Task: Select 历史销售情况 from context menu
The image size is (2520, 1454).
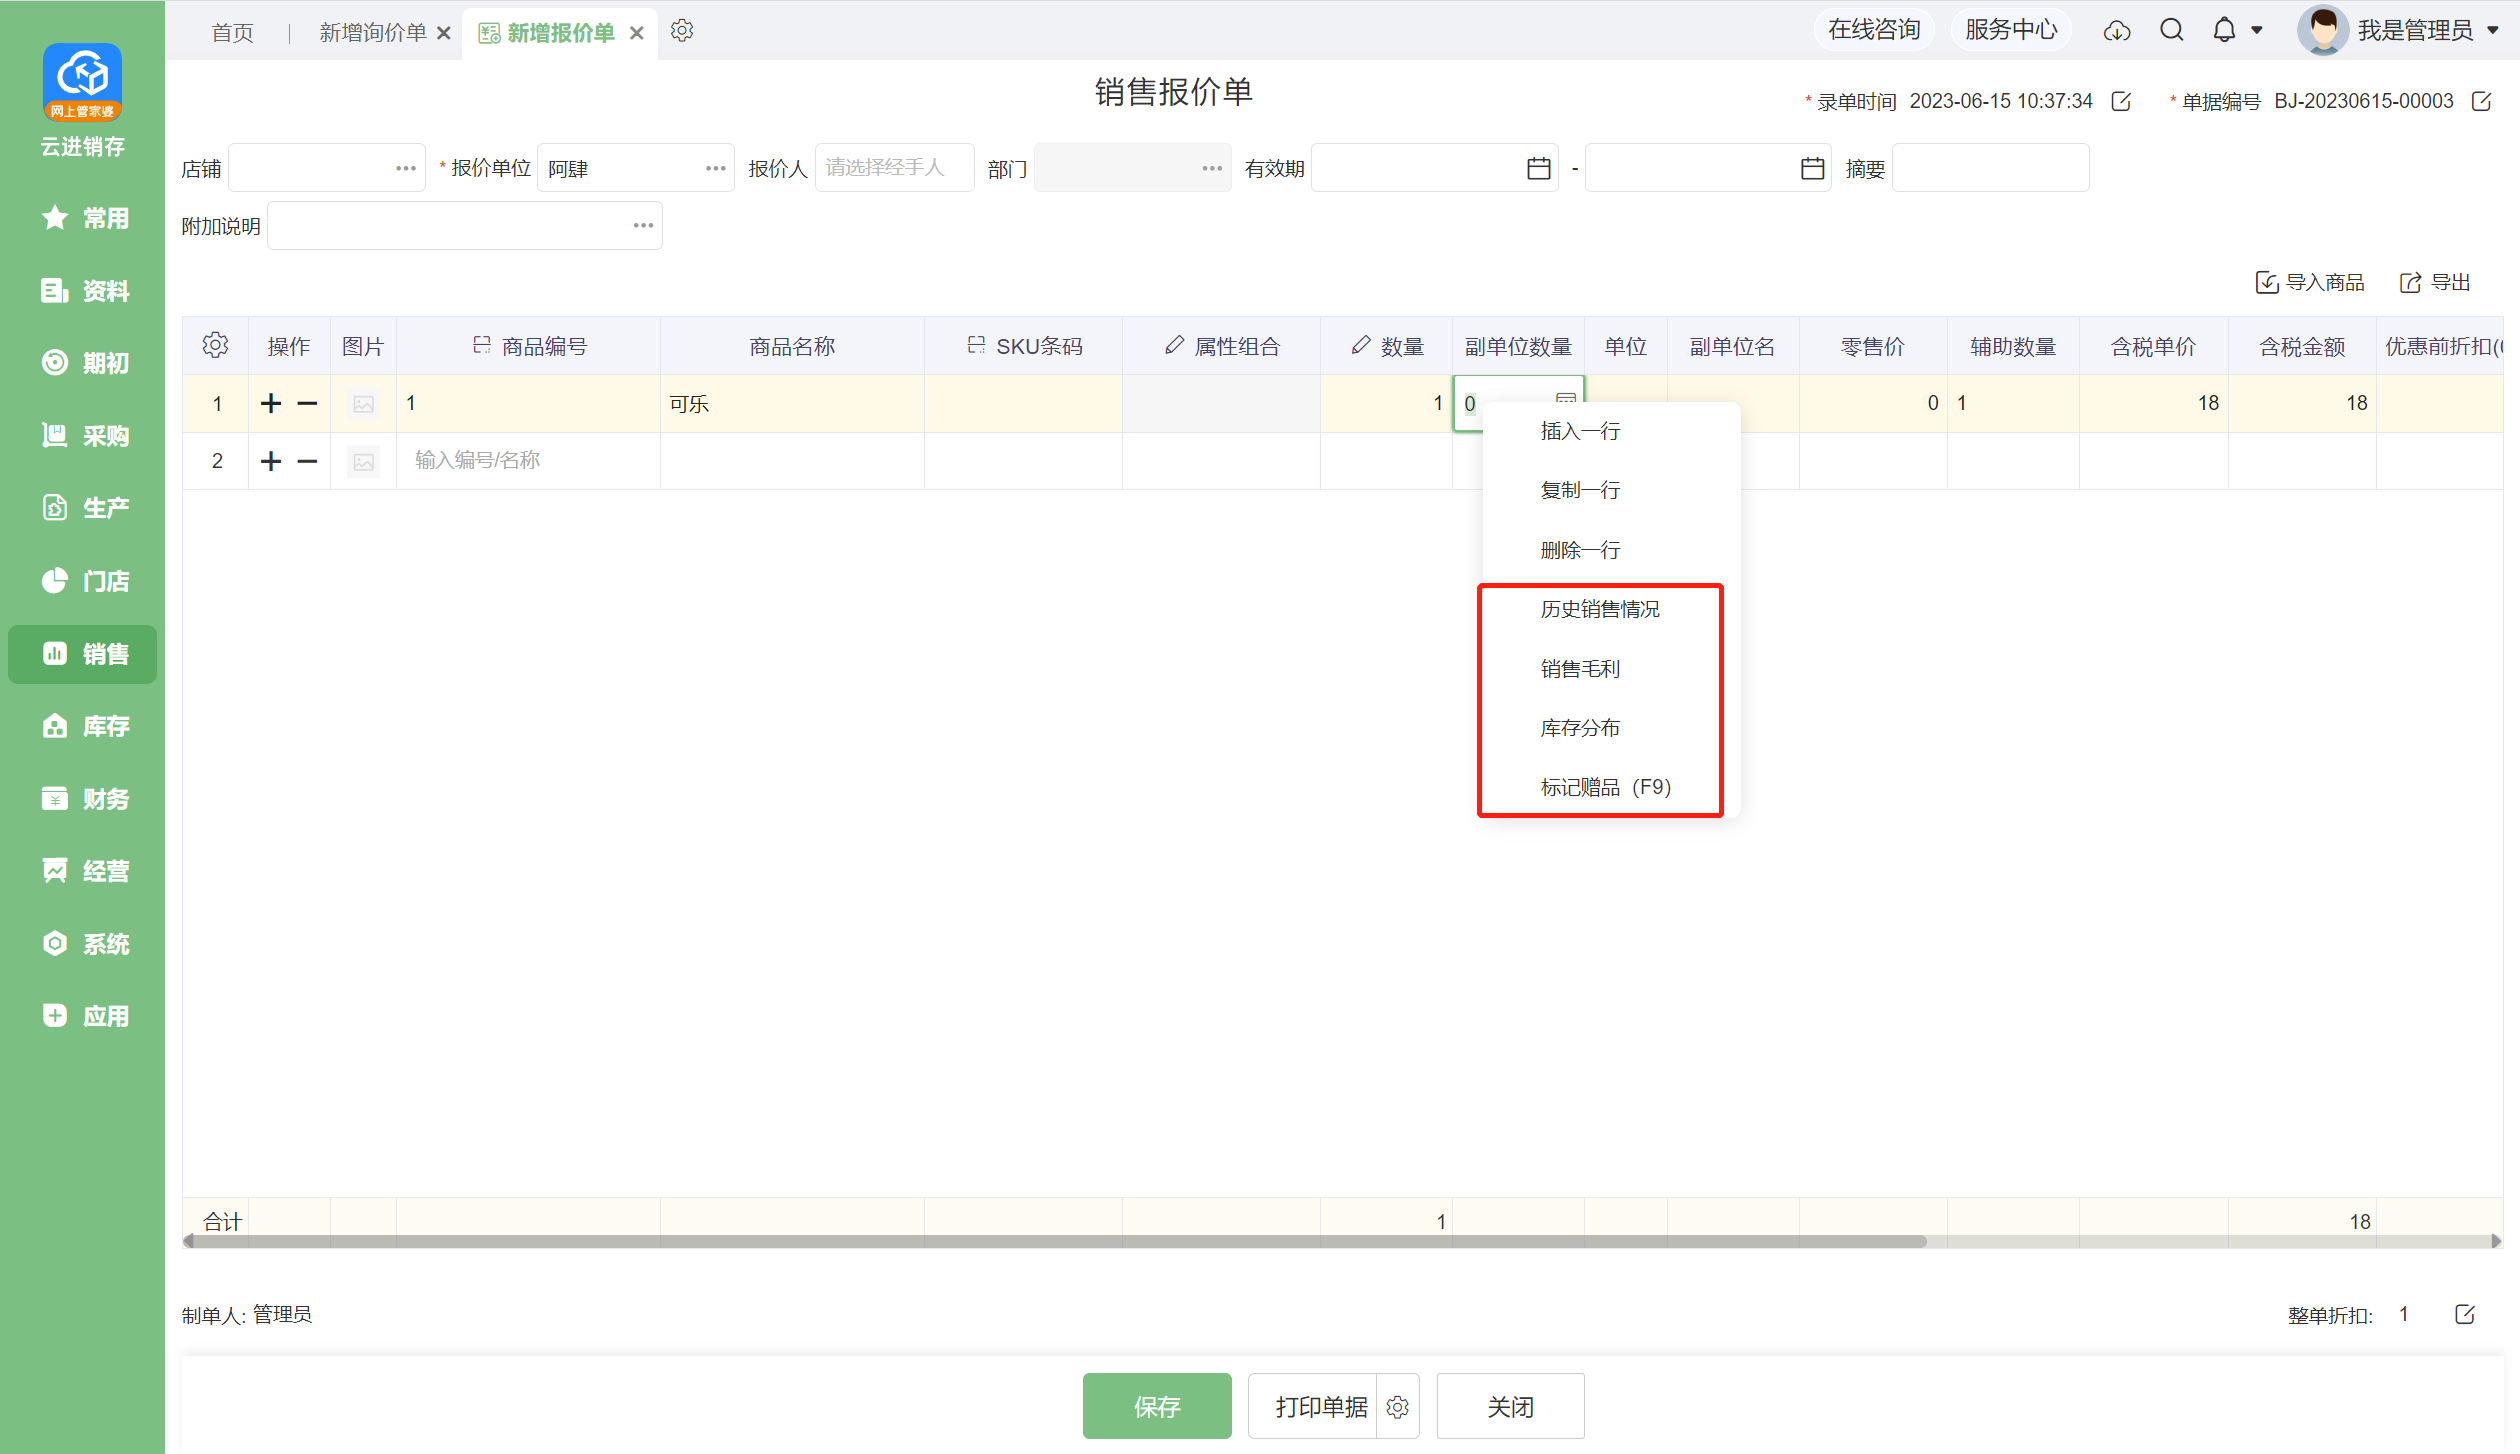Action: pos(1599,609)
